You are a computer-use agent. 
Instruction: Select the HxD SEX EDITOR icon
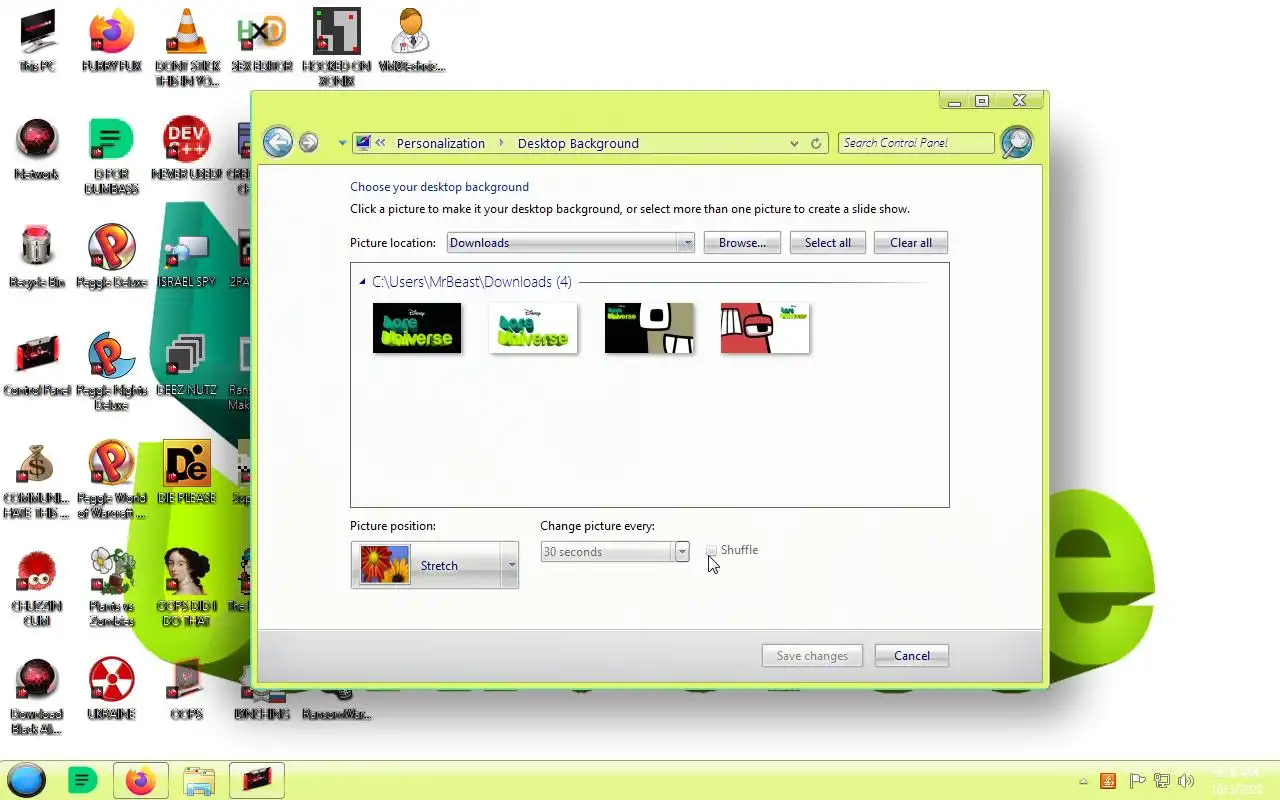coord(261,41)
